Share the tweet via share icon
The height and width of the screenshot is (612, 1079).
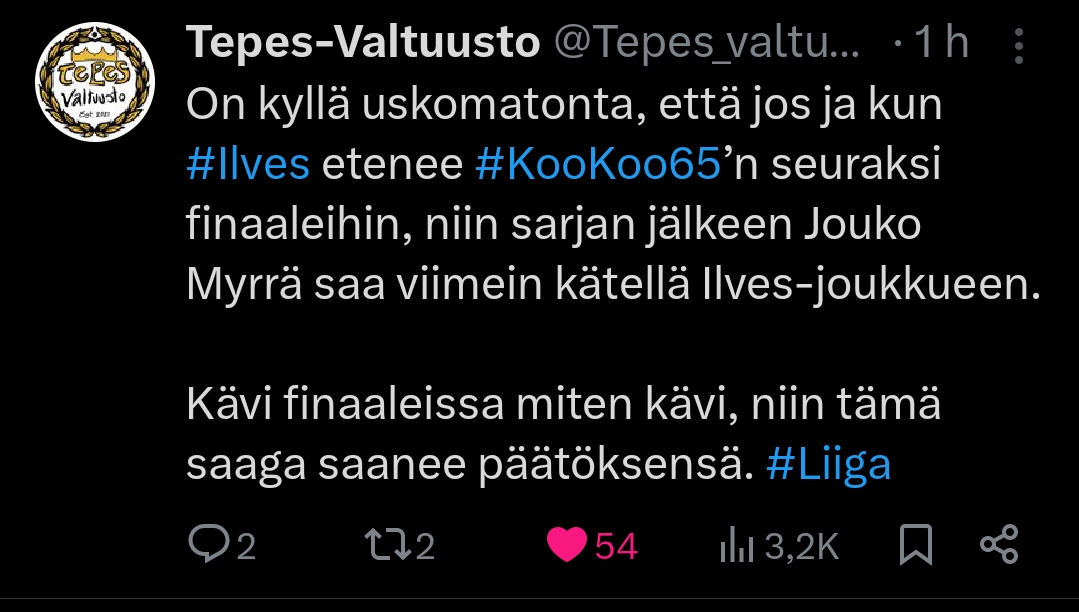(x=998, y=545)
